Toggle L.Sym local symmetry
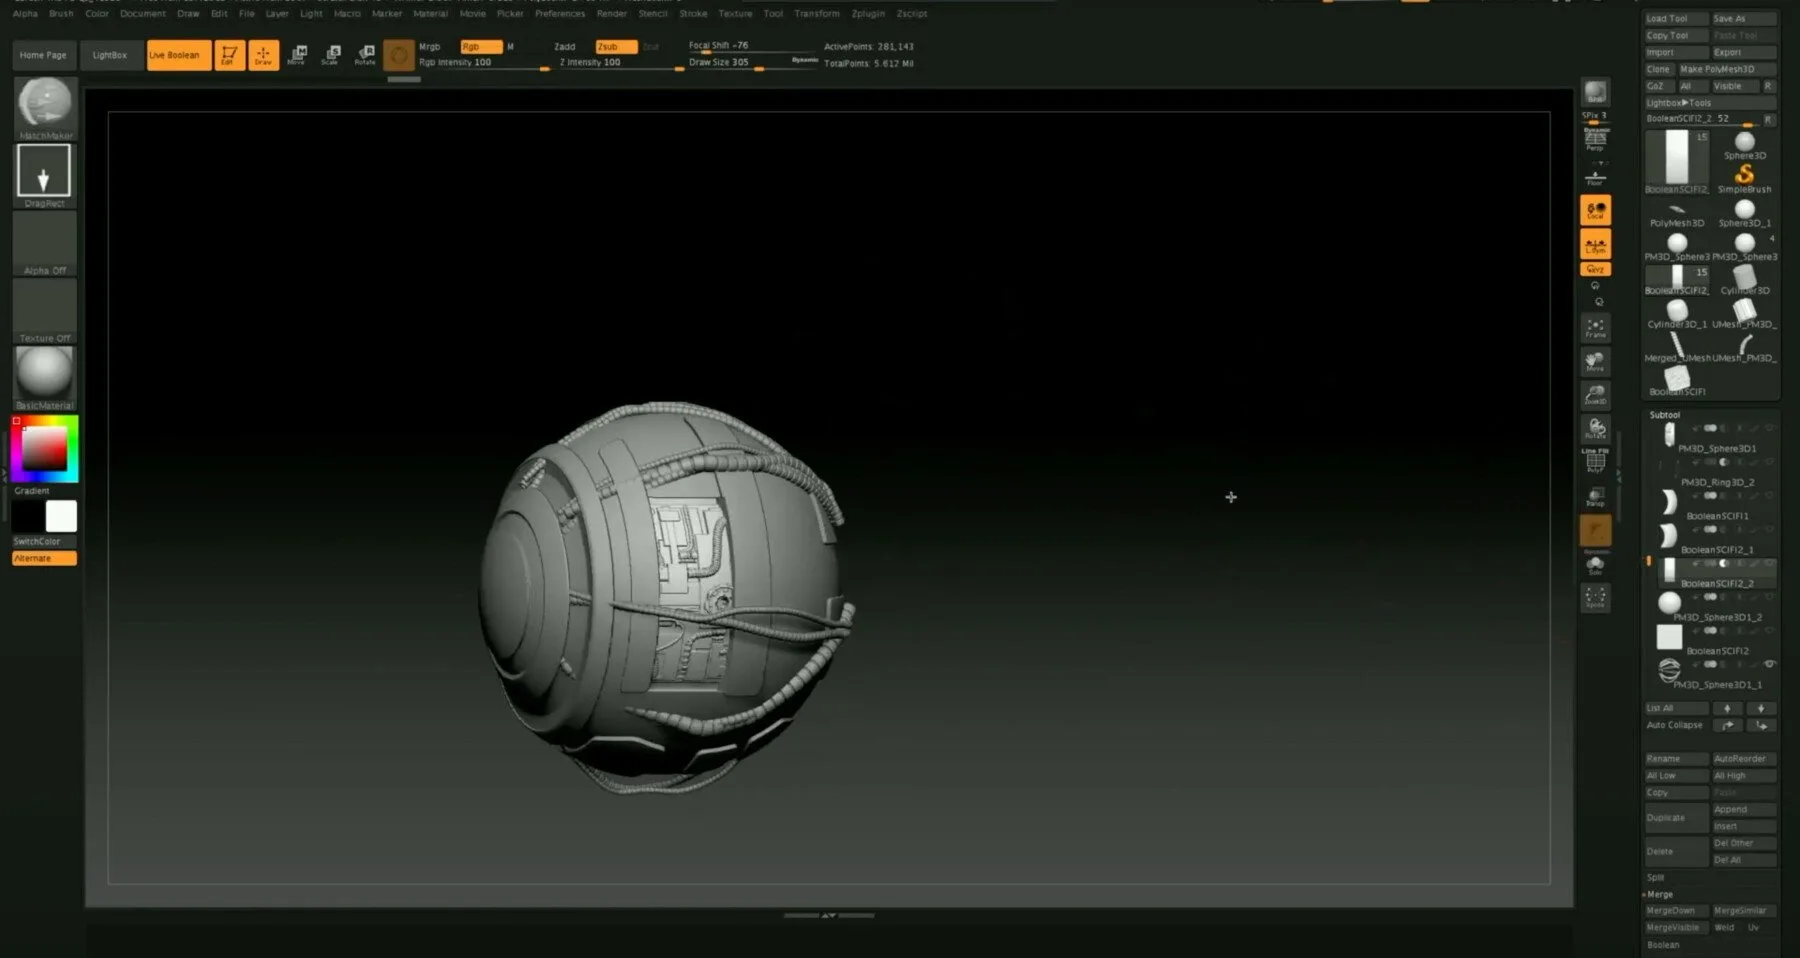Image resolution: width=1800 pixels, height=958 pixels. coord(1595,244)
